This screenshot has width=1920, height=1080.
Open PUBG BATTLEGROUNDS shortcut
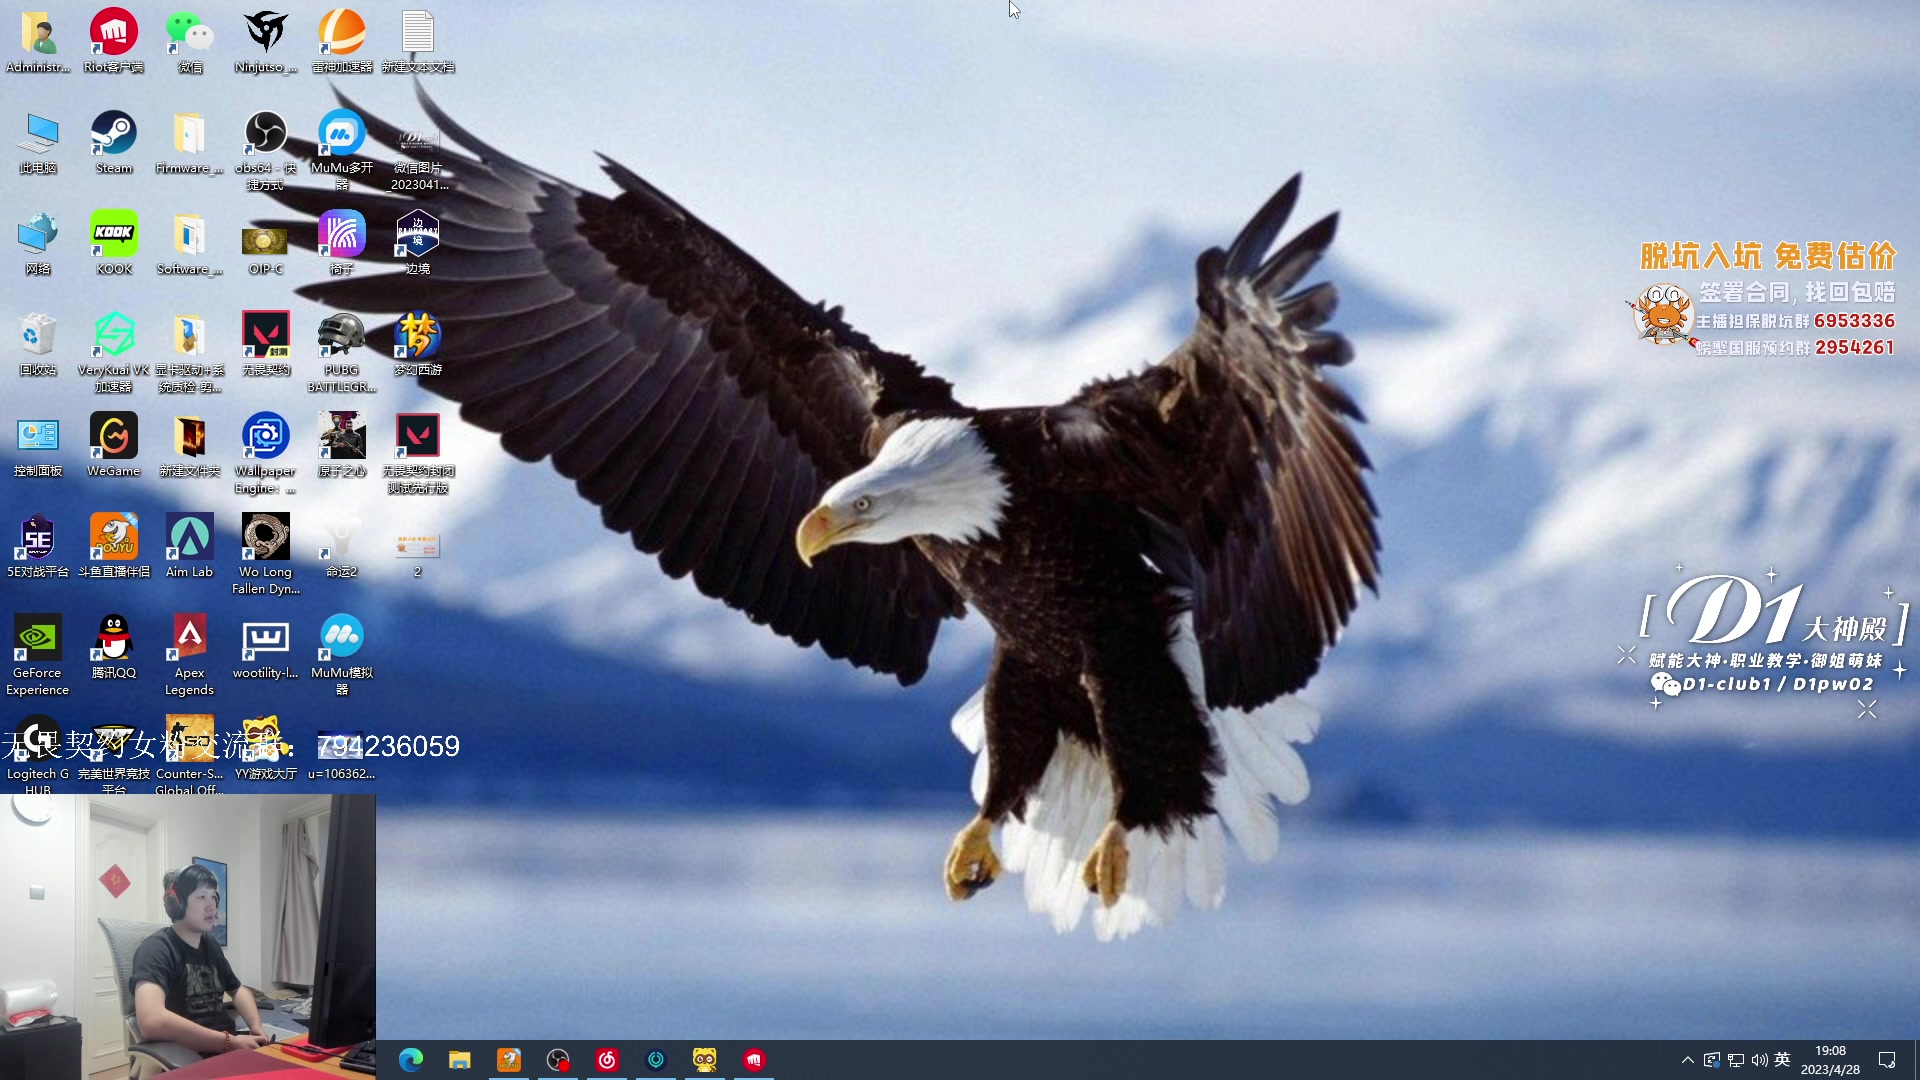(x=341, y=337)
